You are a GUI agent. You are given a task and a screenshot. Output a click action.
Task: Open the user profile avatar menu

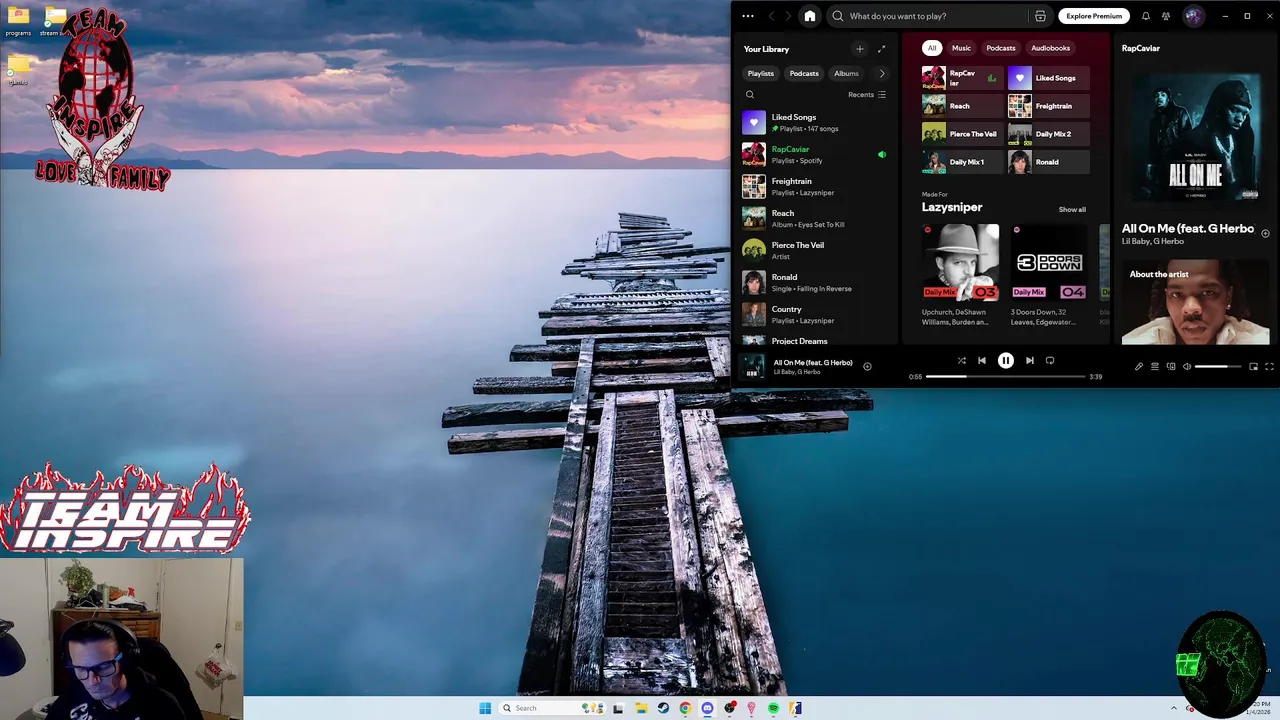1193,16
